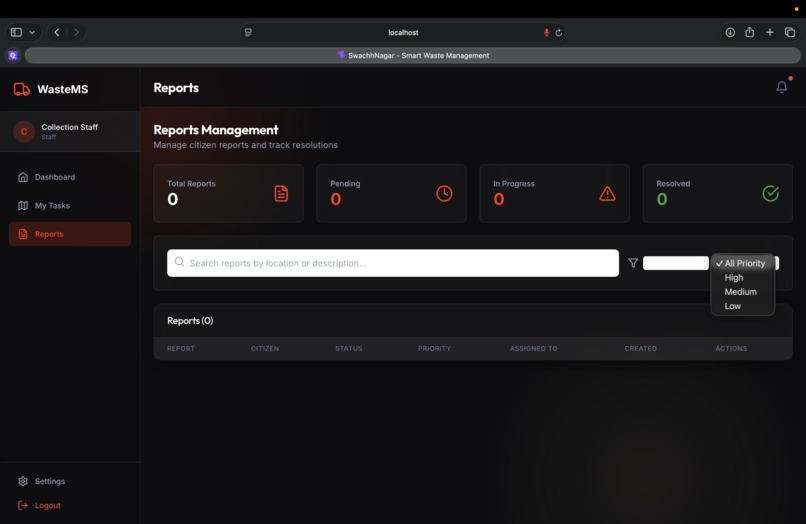This screenshot has width=806, height=524.
Task: Open My Tasks from the sidebar
Action: pyautogui.click(x=70, y=206)
